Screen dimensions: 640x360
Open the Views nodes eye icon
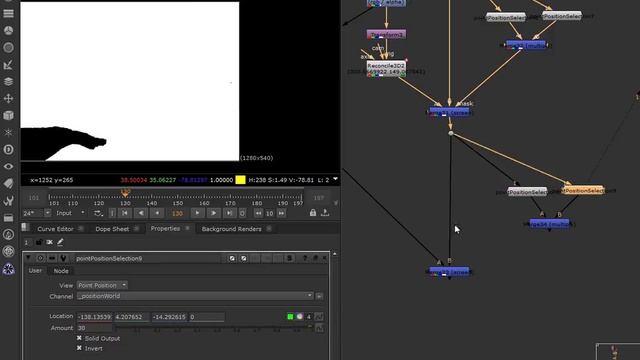click(8, 167)
